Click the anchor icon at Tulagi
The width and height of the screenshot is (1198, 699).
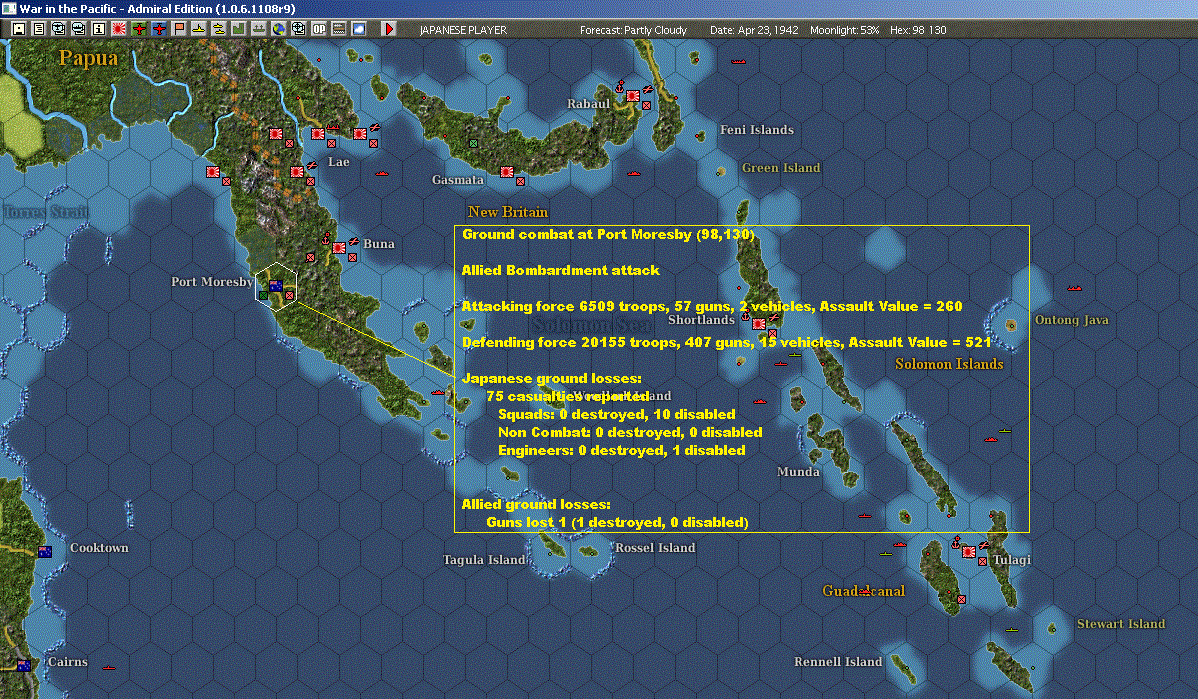(956, 542)
